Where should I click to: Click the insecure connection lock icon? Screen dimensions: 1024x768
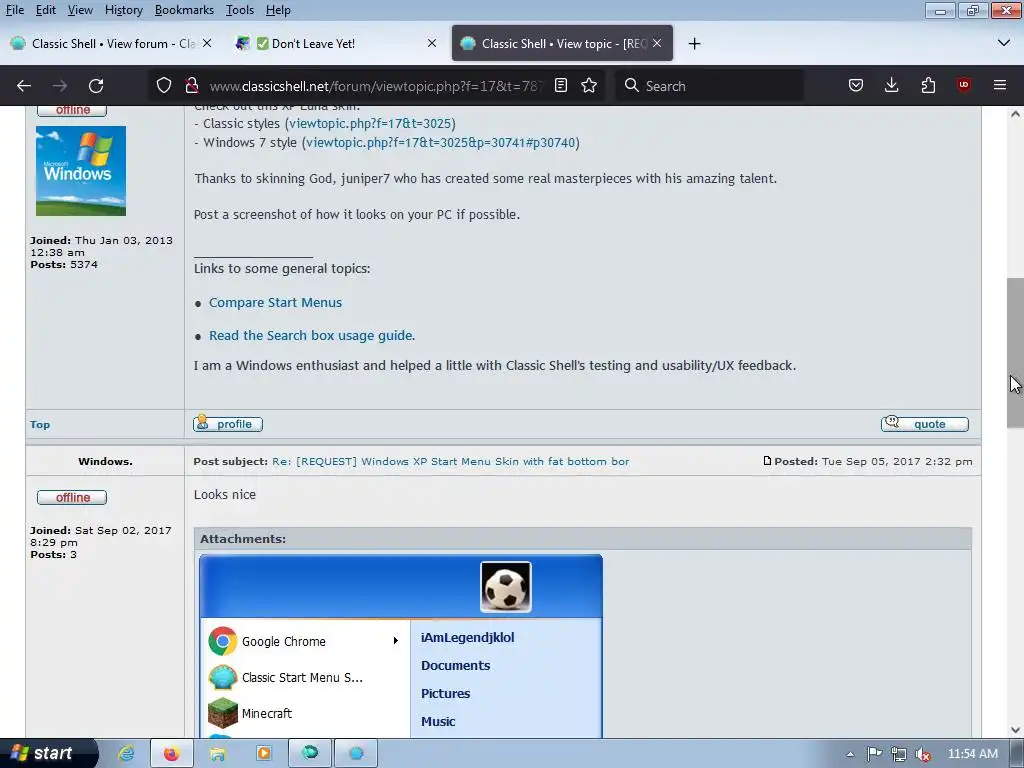point(191,86)
